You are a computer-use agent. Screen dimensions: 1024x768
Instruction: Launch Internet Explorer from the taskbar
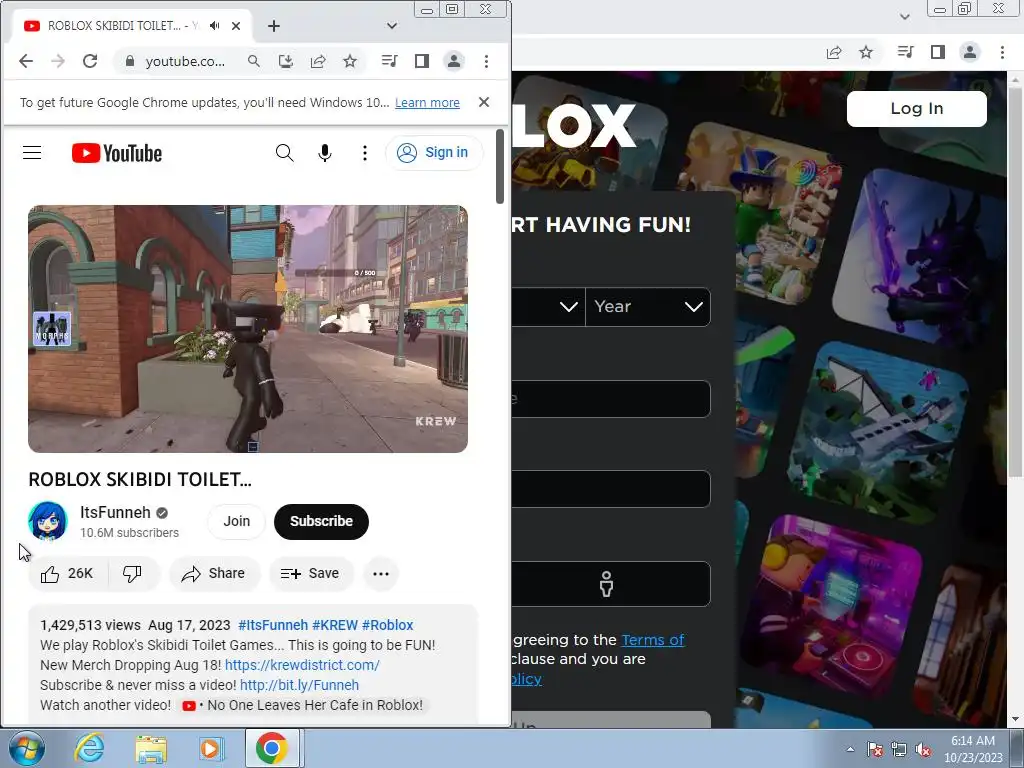(89, 748)
